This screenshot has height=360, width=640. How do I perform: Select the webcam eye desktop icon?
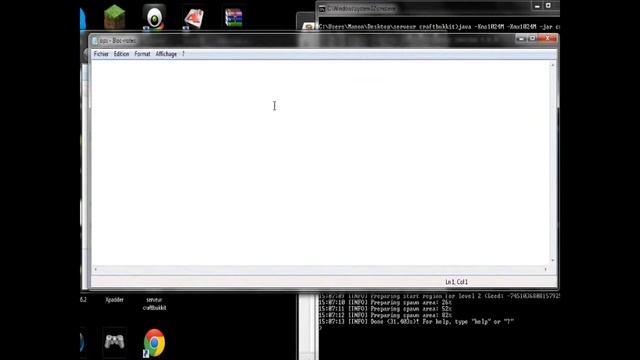click(154, 17)
